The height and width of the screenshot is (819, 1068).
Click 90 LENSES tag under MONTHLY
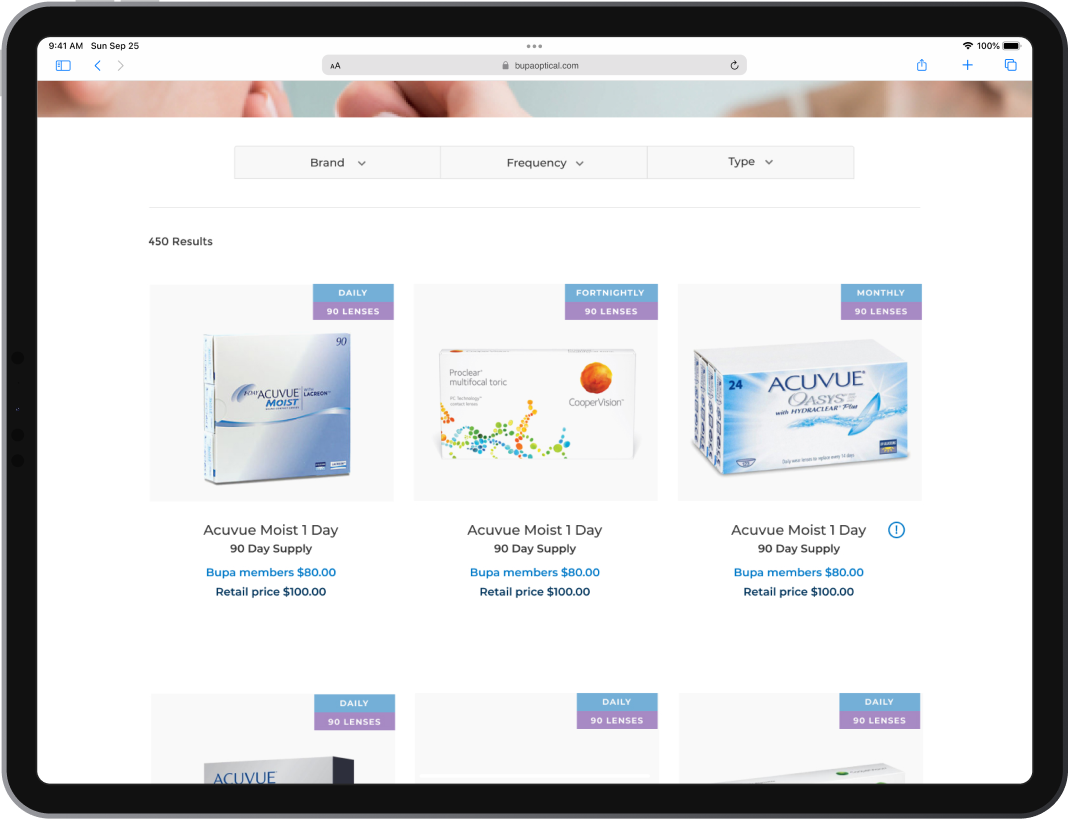coord(881,311)
